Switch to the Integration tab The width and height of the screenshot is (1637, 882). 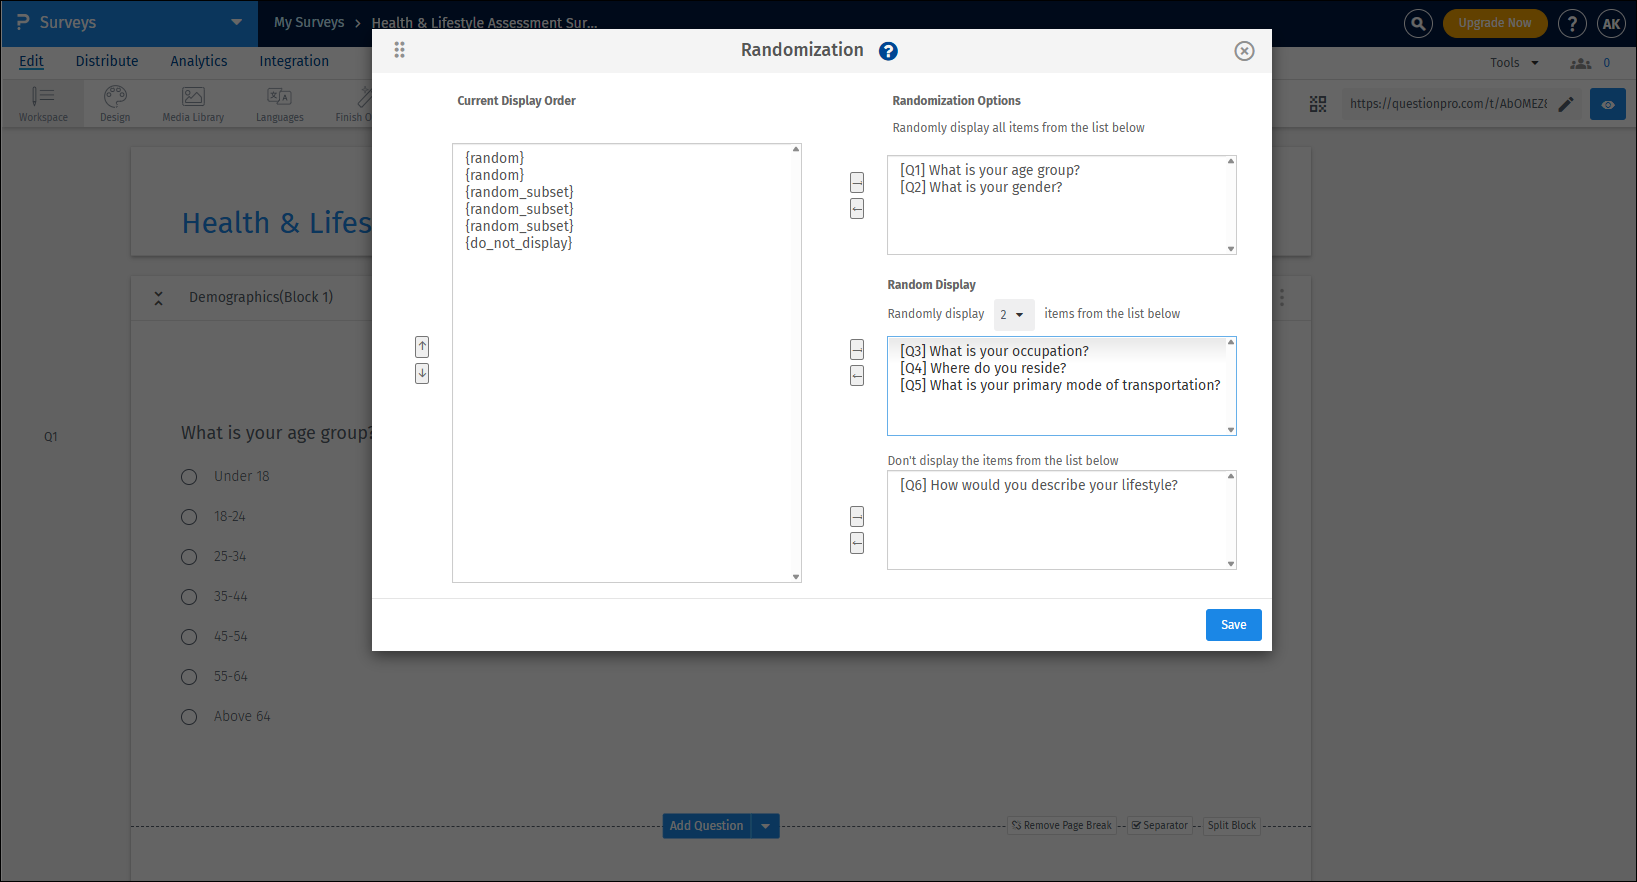click(x=294, y=61)
